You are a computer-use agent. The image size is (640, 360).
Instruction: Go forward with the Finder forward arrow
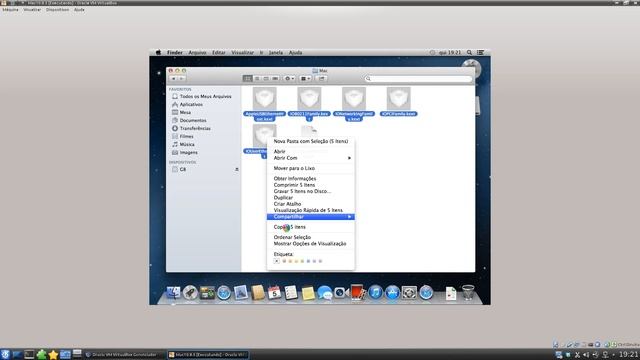182,78
